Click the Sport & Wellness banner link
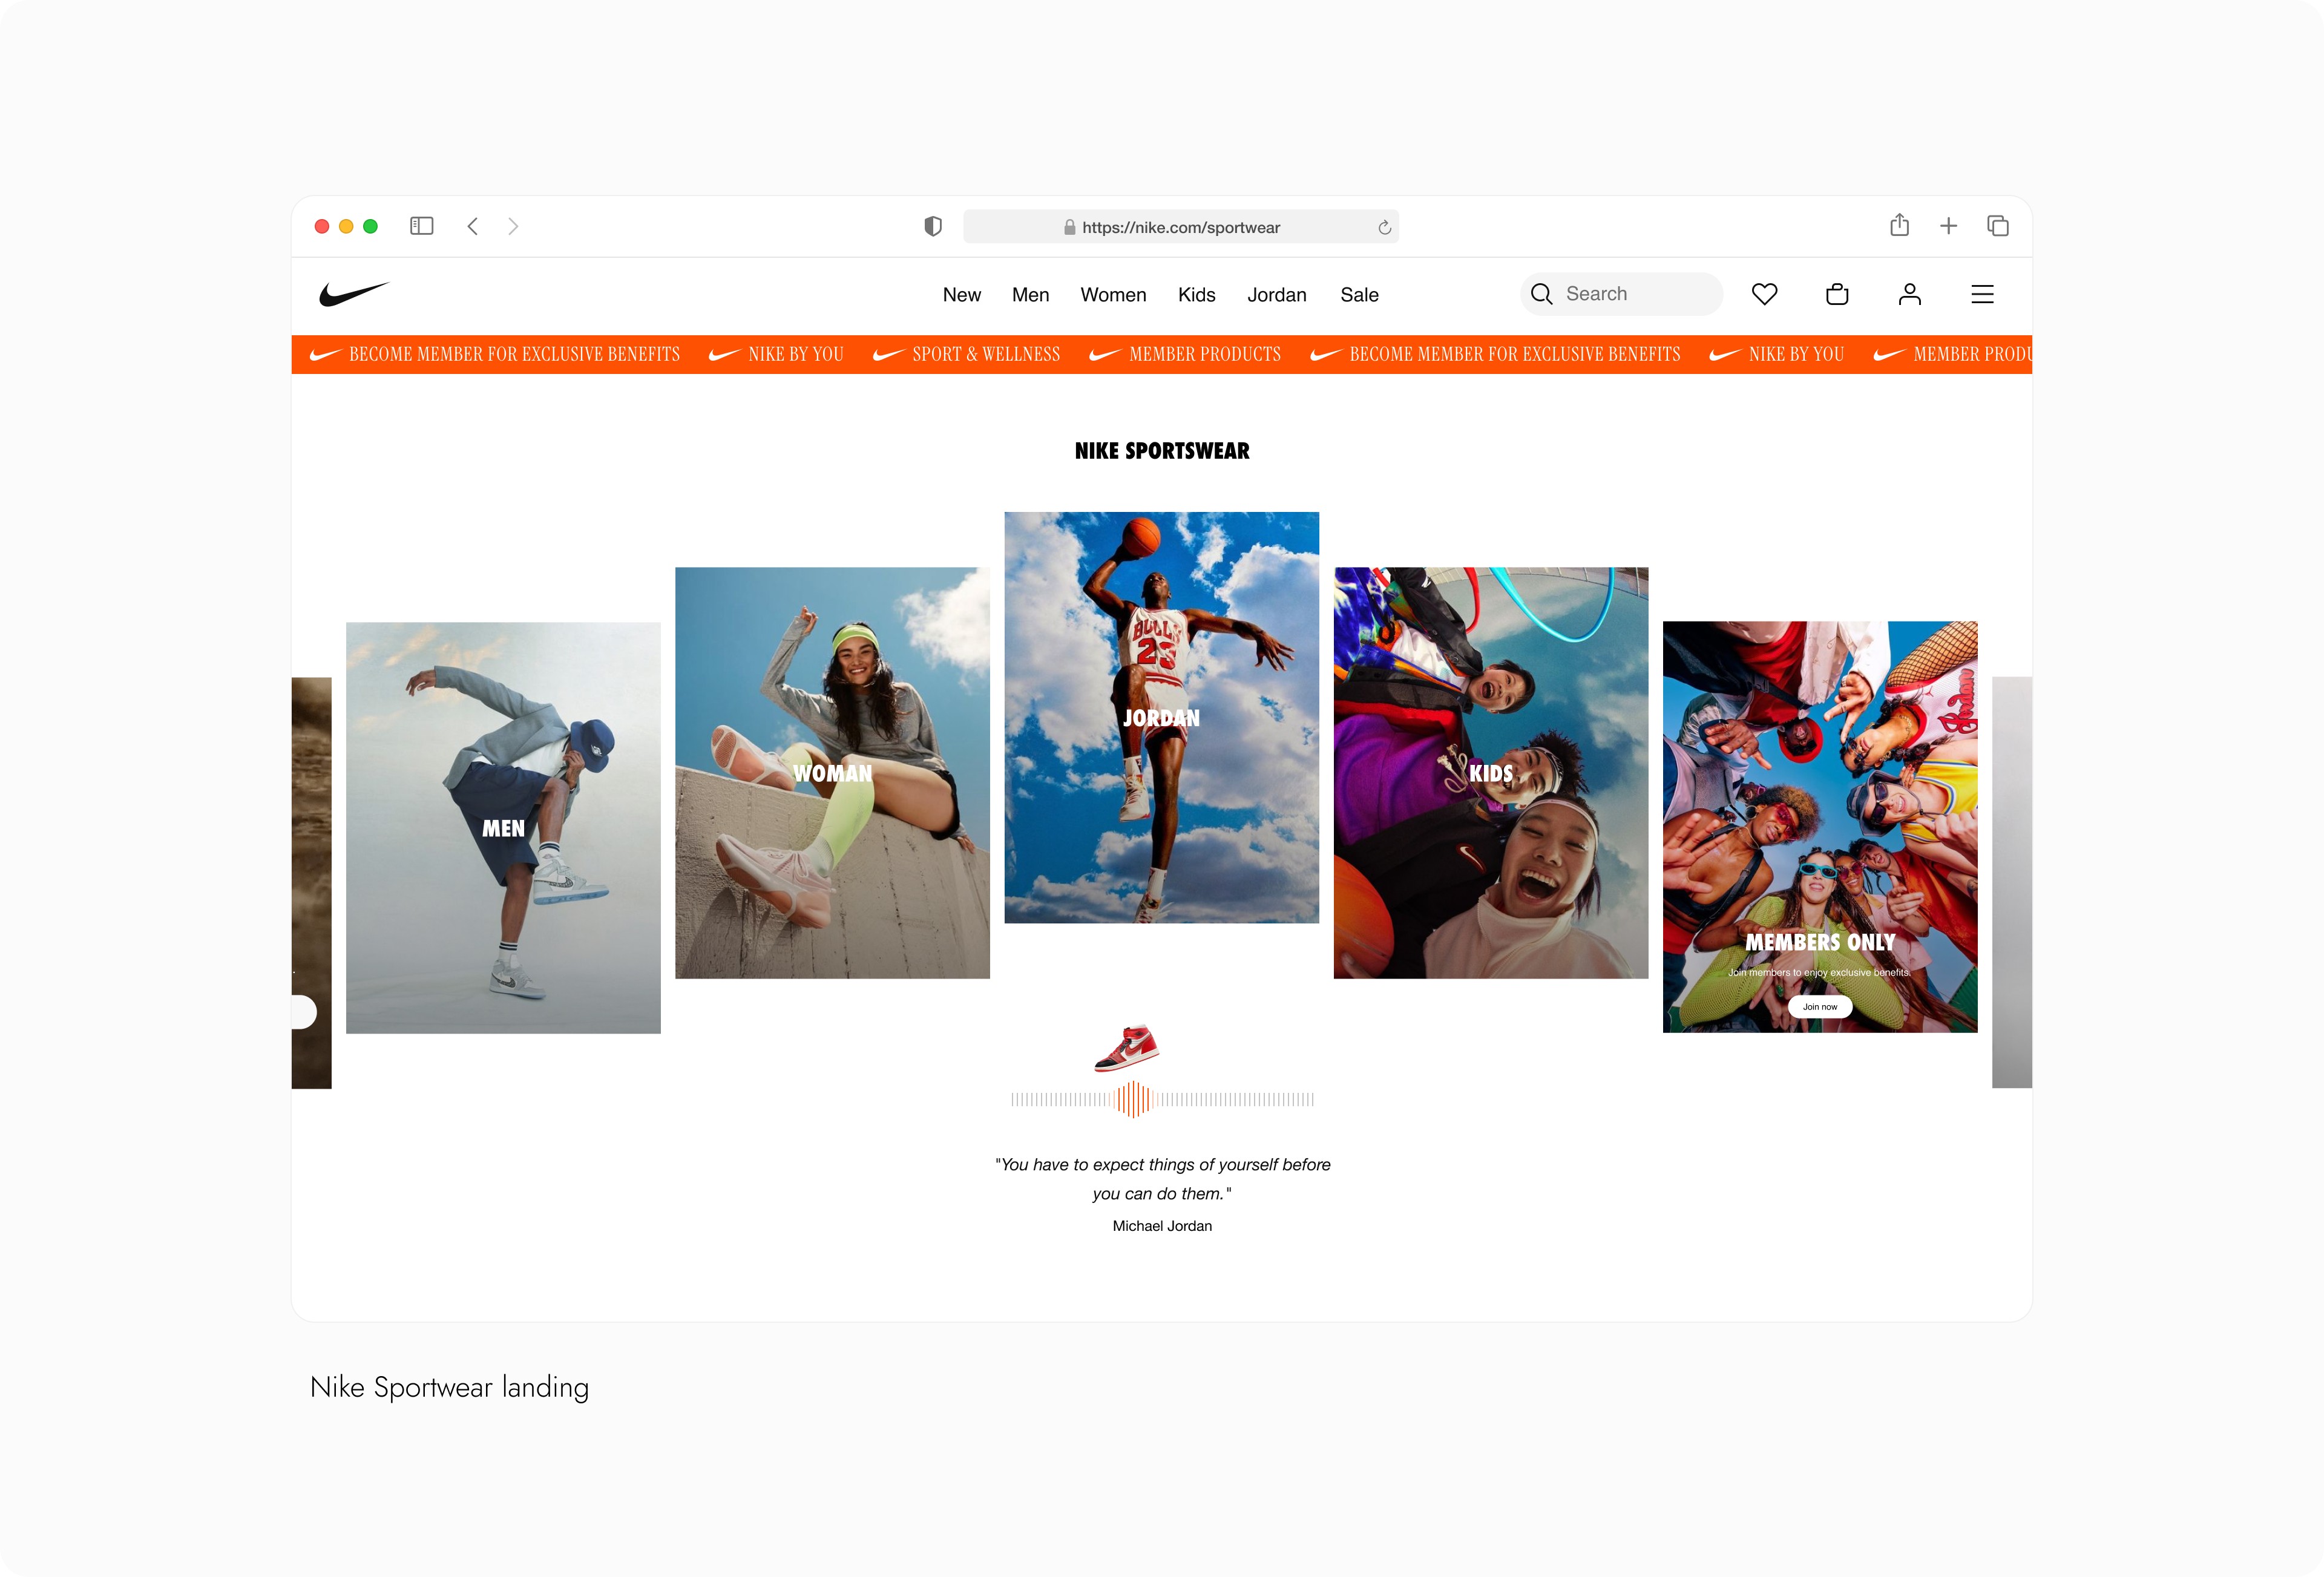 tap(966, 354)
